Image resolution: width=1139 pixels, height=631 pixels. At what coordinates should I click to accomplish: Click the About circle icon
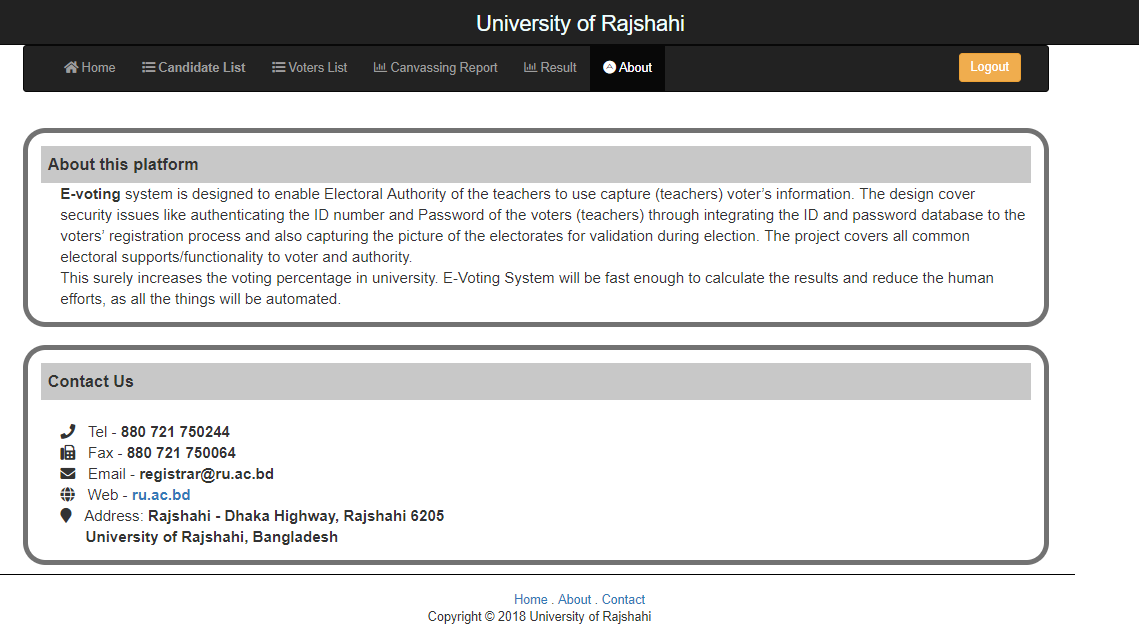pos(609,67)
